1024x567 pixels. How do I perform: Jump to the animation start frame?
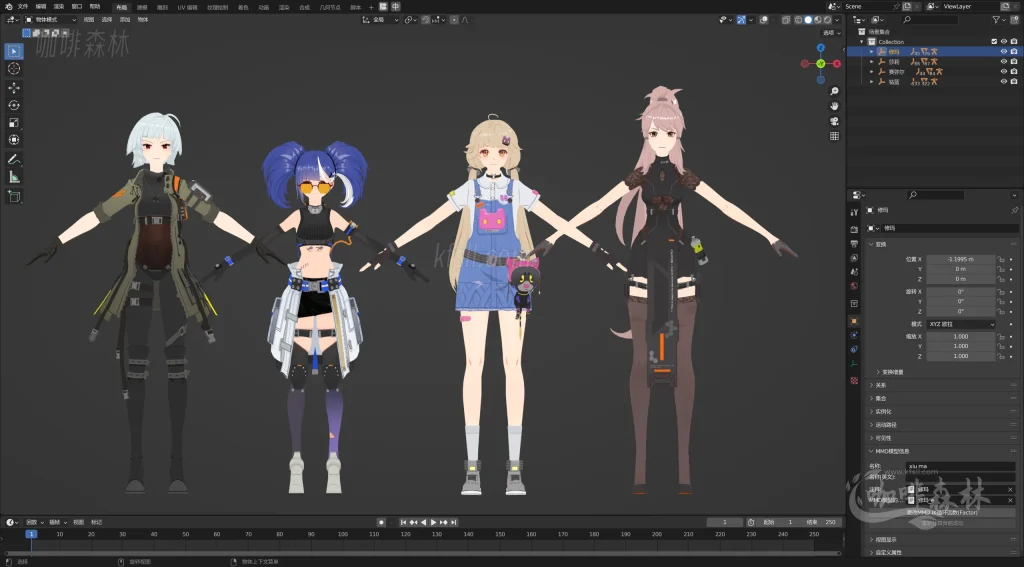tap(403, 523)
